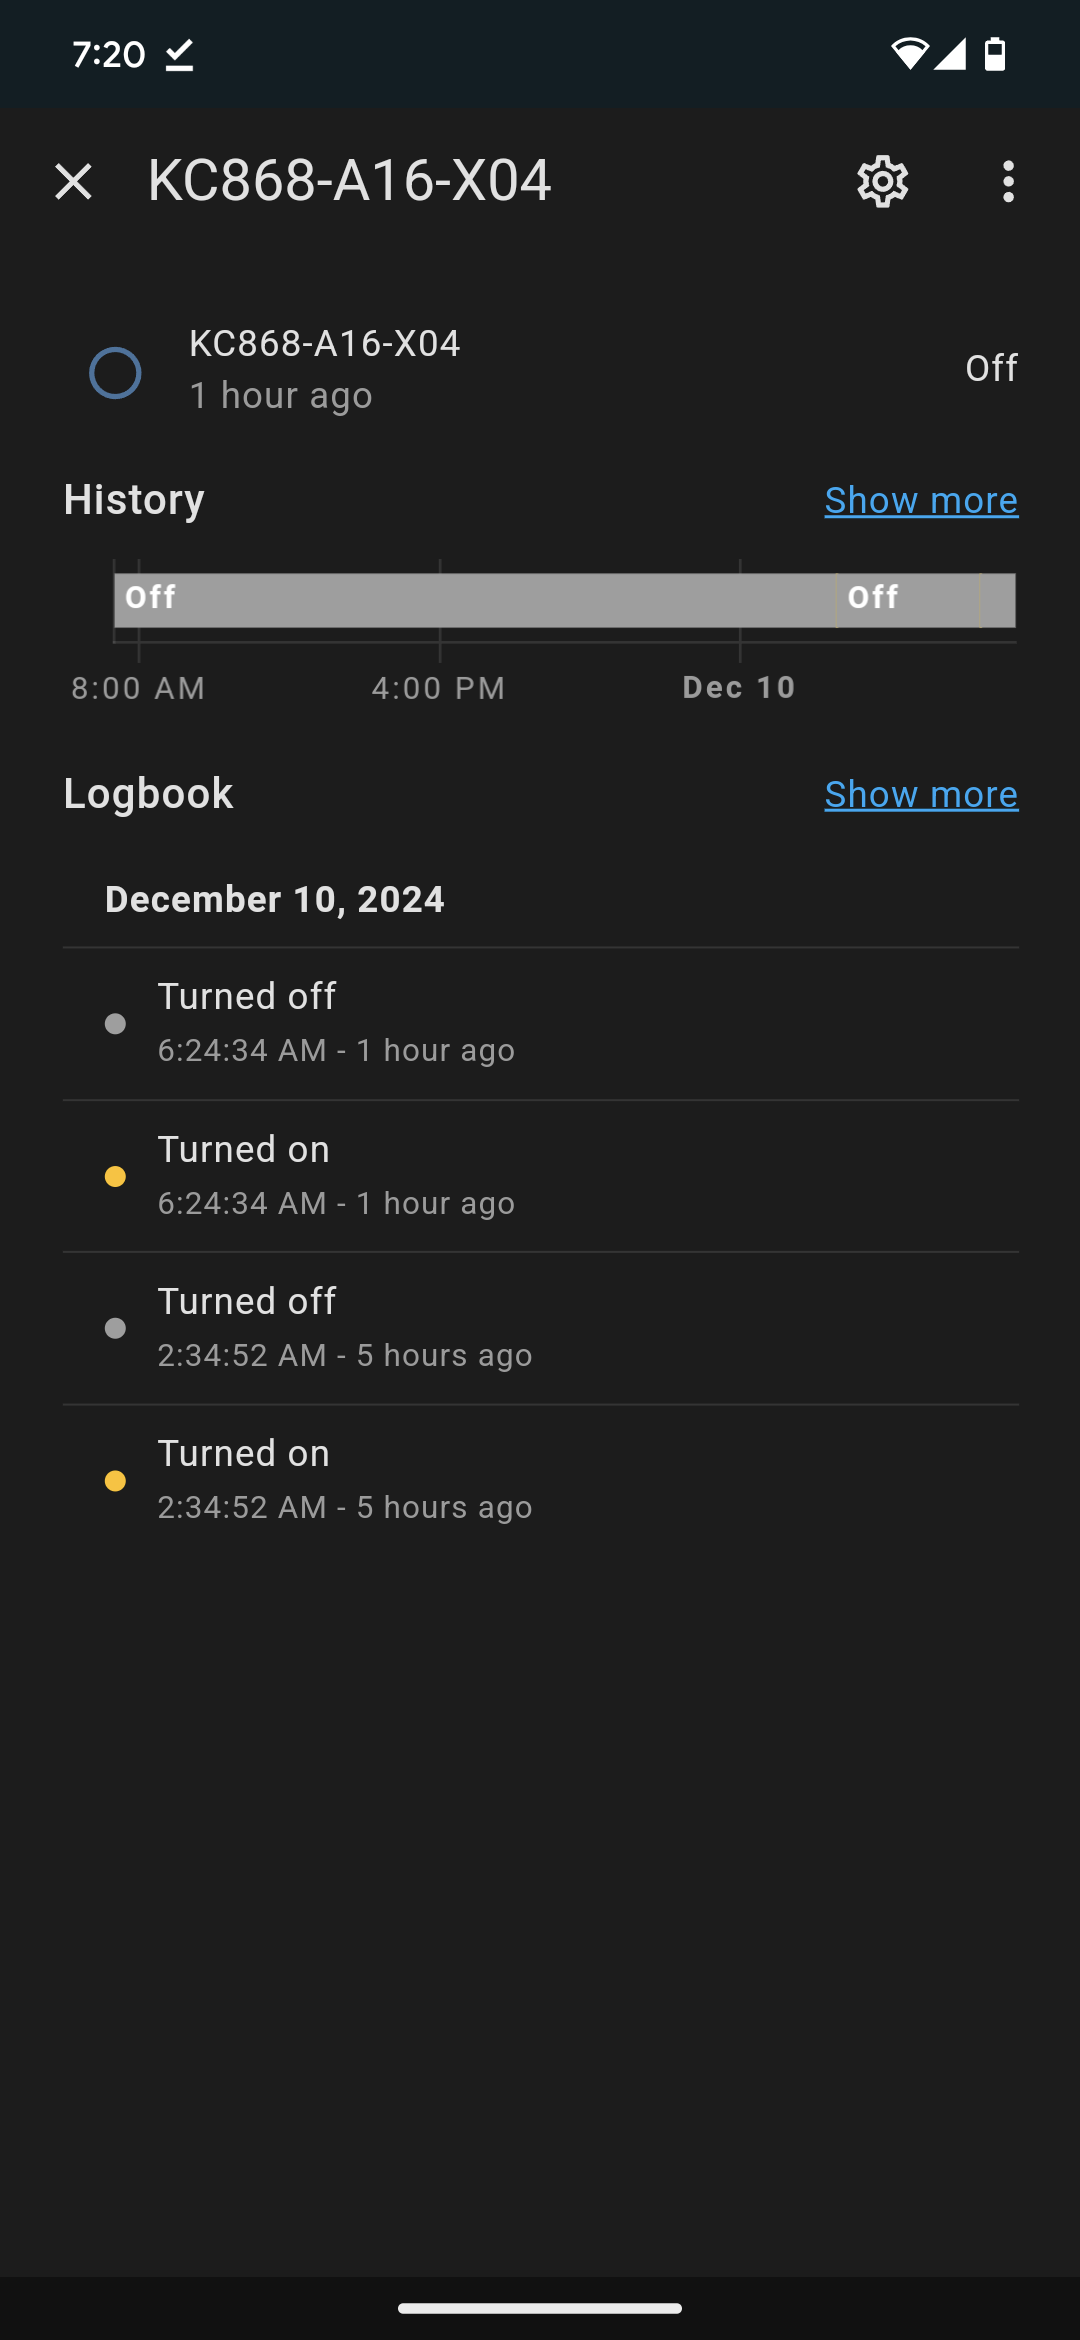Show more History details
1080x2340 pixels.
(921, 500)
